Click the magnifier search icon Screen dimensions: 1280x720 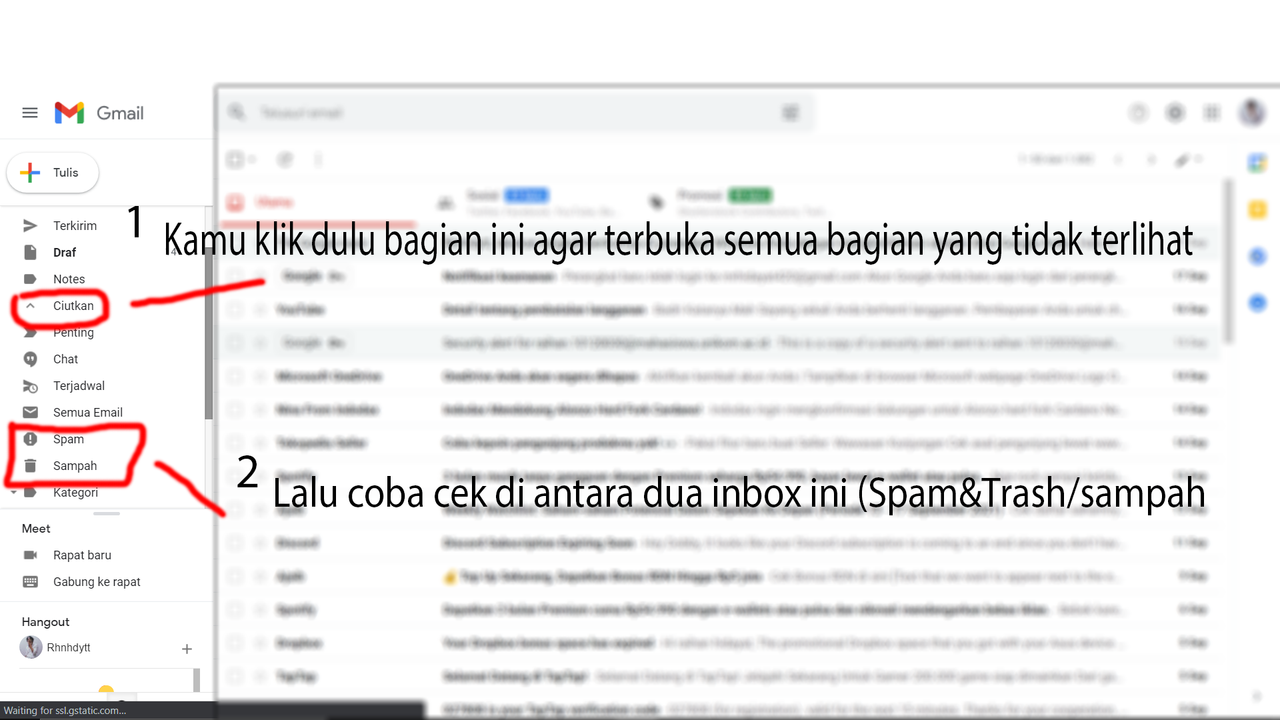[x=236, y=113]
